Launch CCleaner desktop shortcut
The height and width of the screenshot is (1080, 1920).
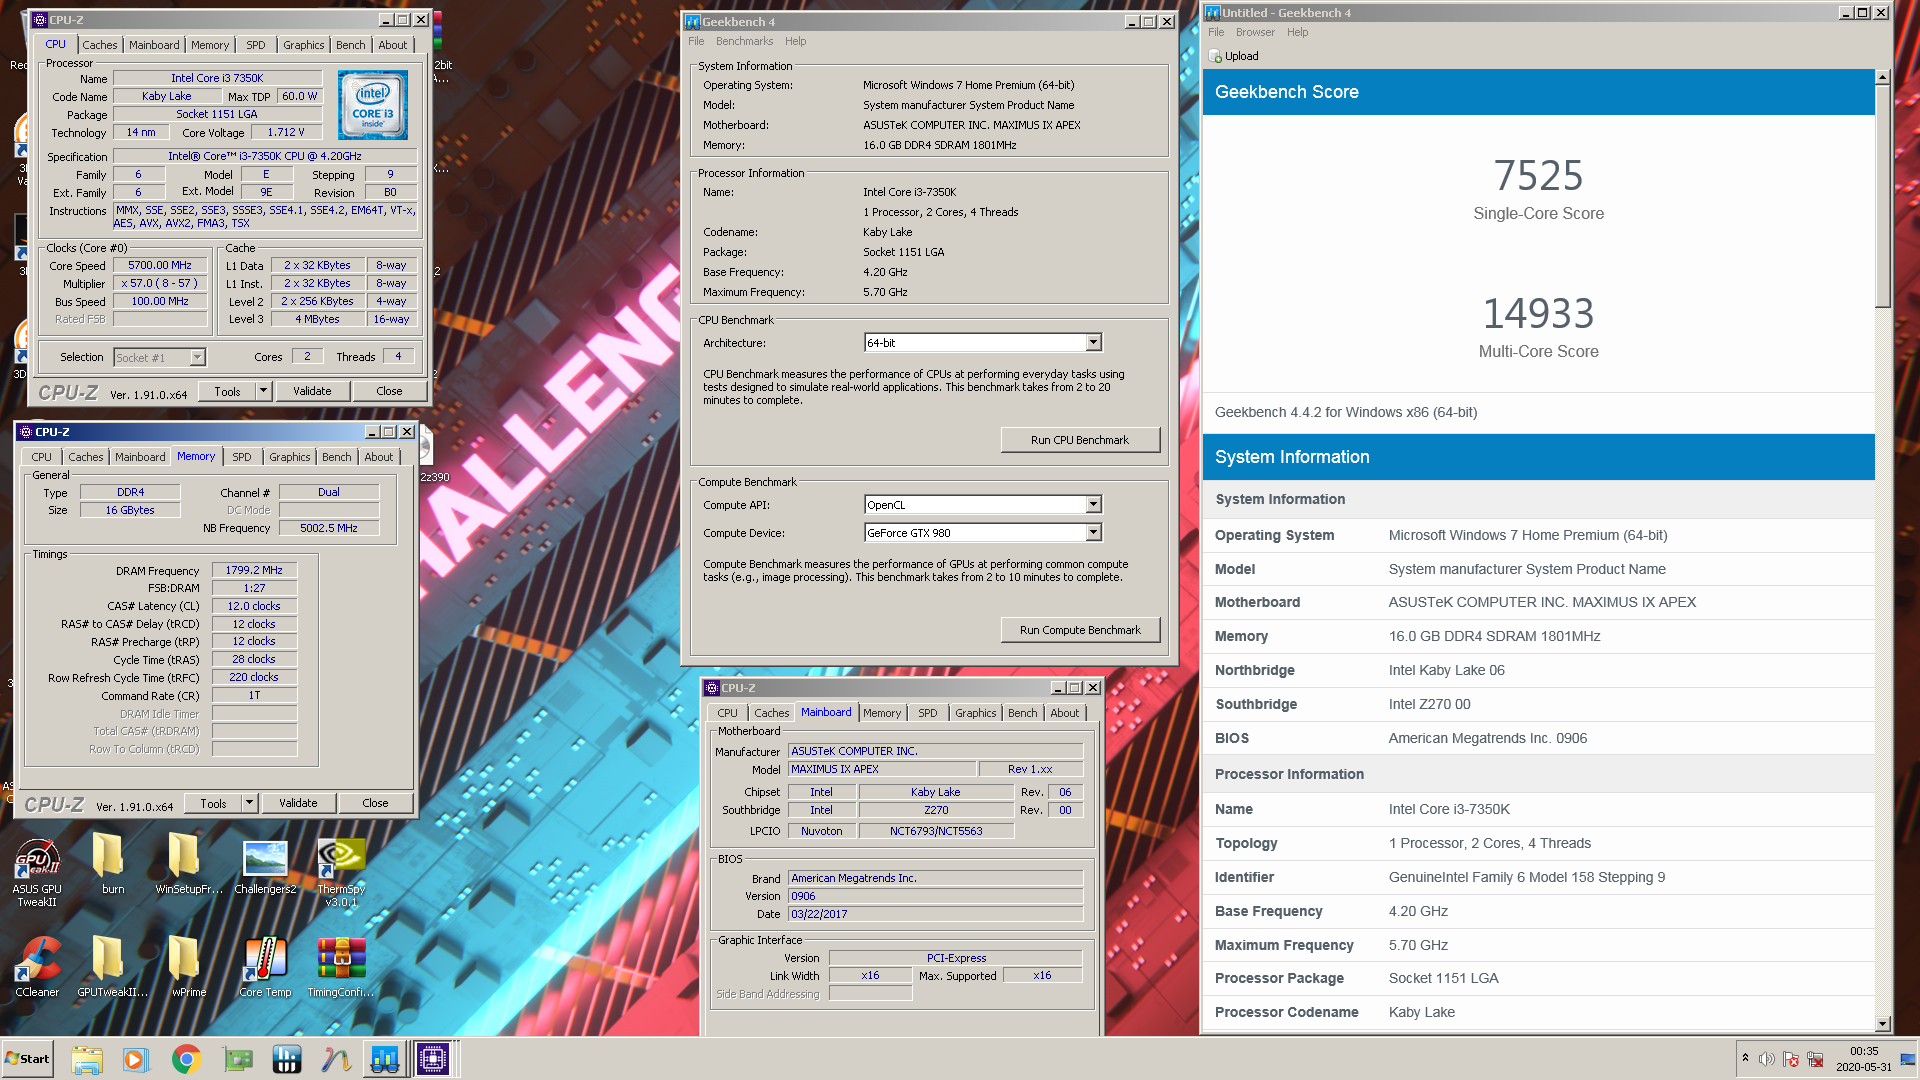point(37,967)
